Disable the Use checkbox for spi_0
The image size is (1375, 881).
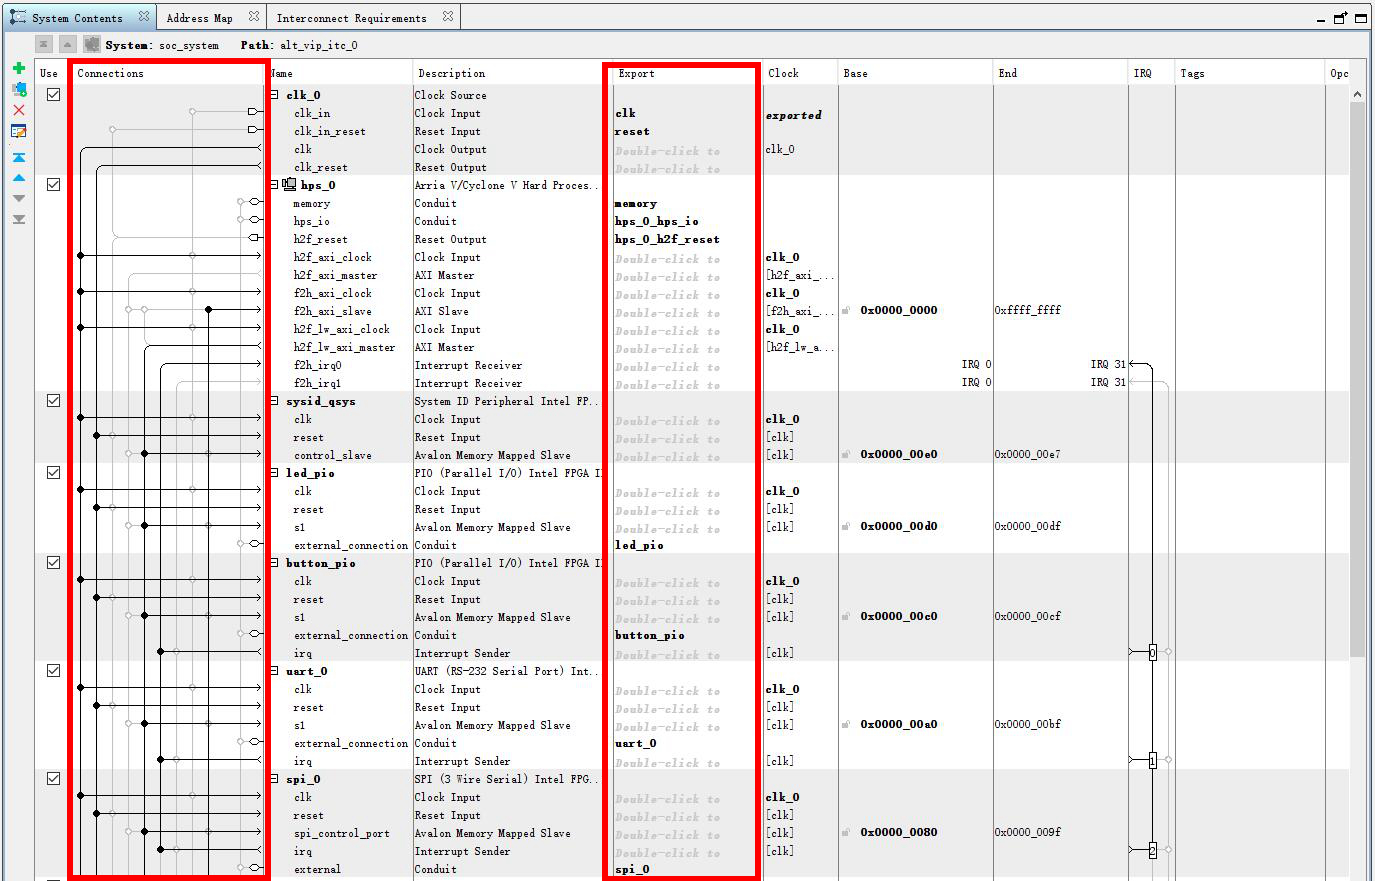pyautogui.click(x=53, y=778)
